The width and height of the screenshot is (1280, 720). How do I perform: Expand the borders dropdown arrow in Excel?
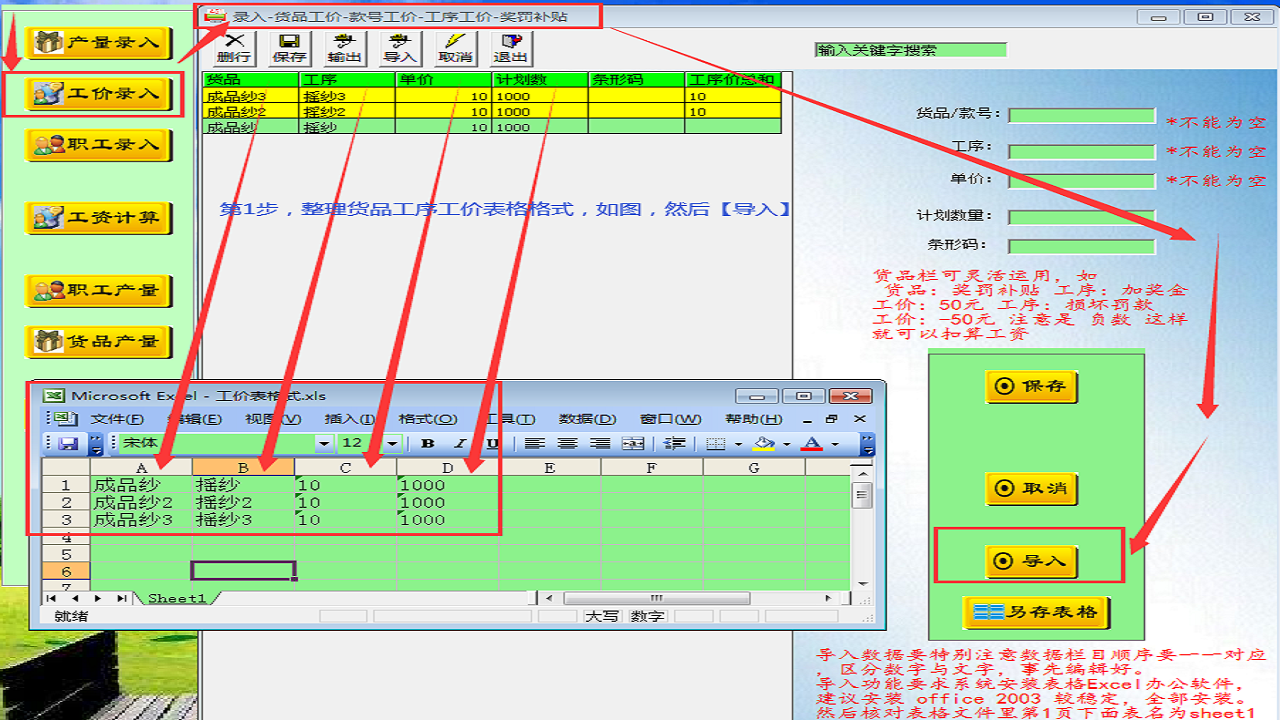(x=736, y=444)
